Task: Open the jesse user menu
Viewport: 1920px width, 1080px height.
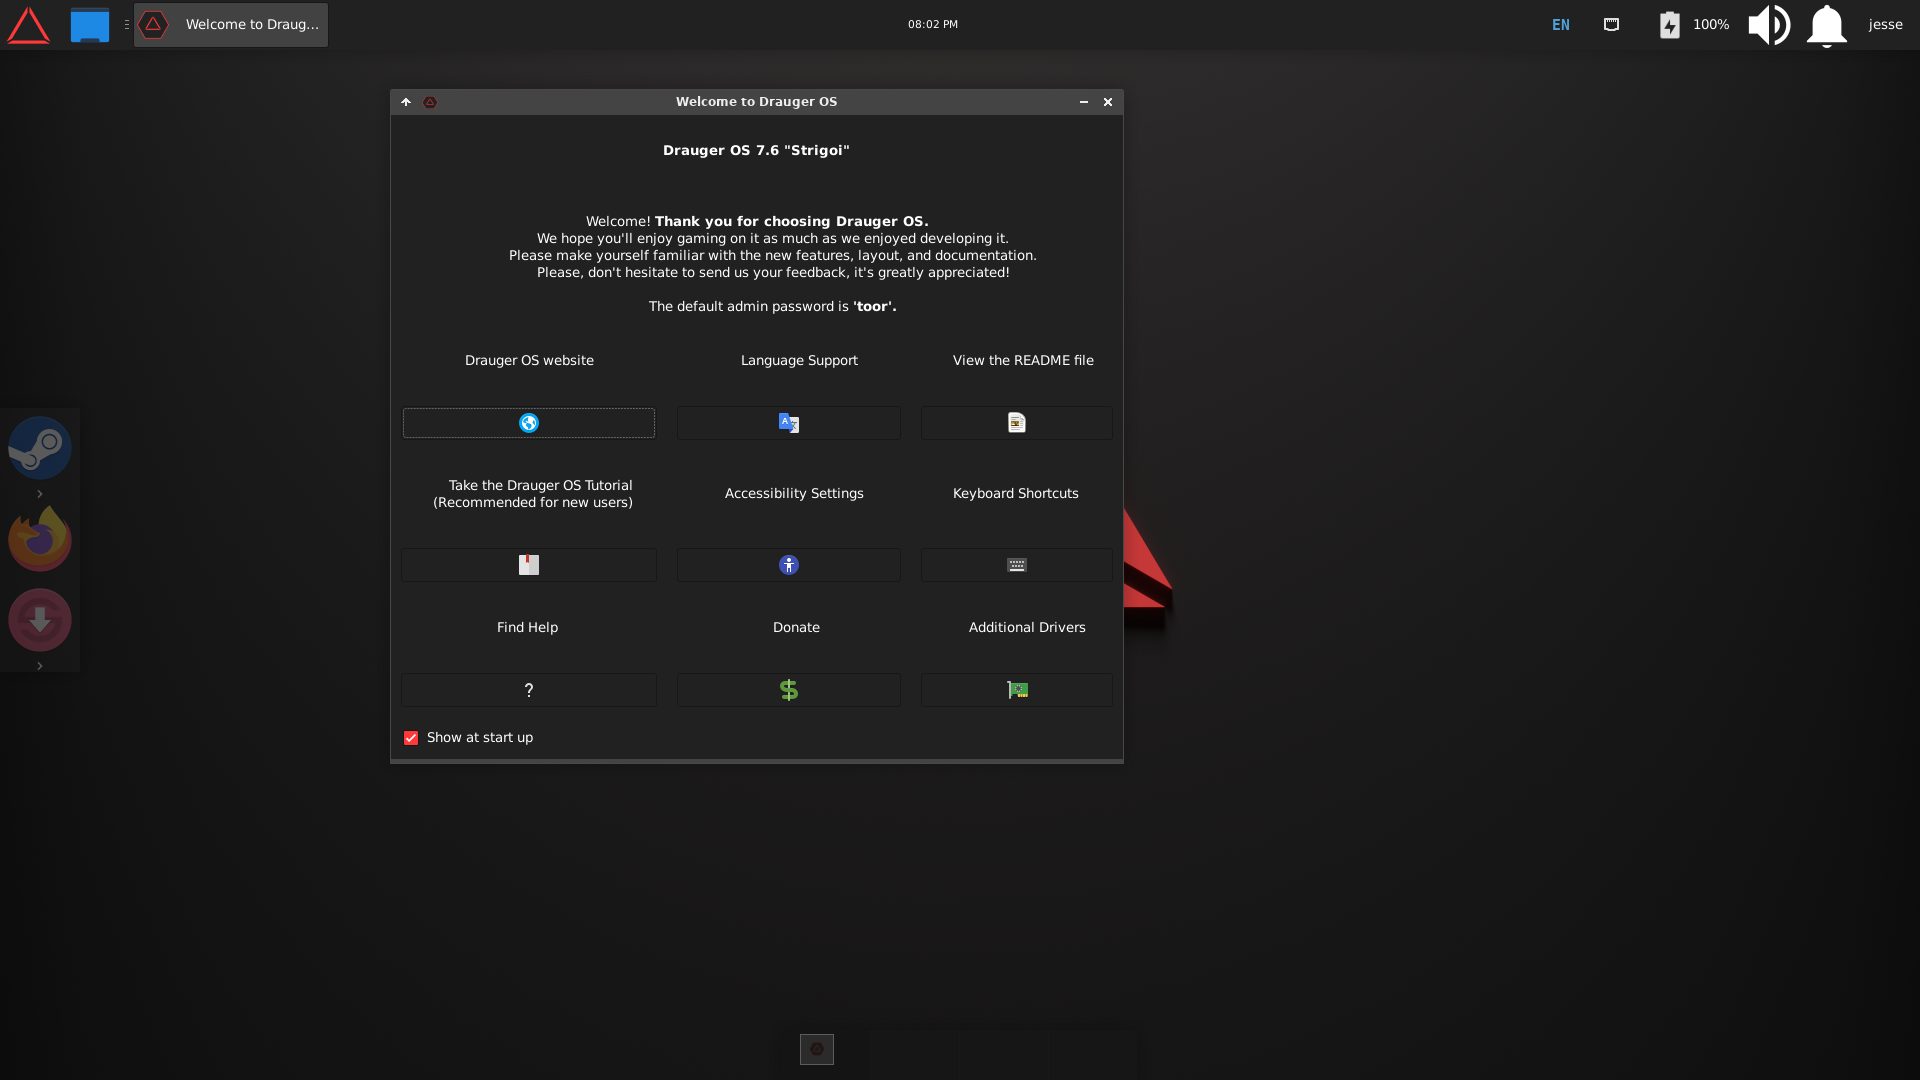Action: tap(1885, 25)
